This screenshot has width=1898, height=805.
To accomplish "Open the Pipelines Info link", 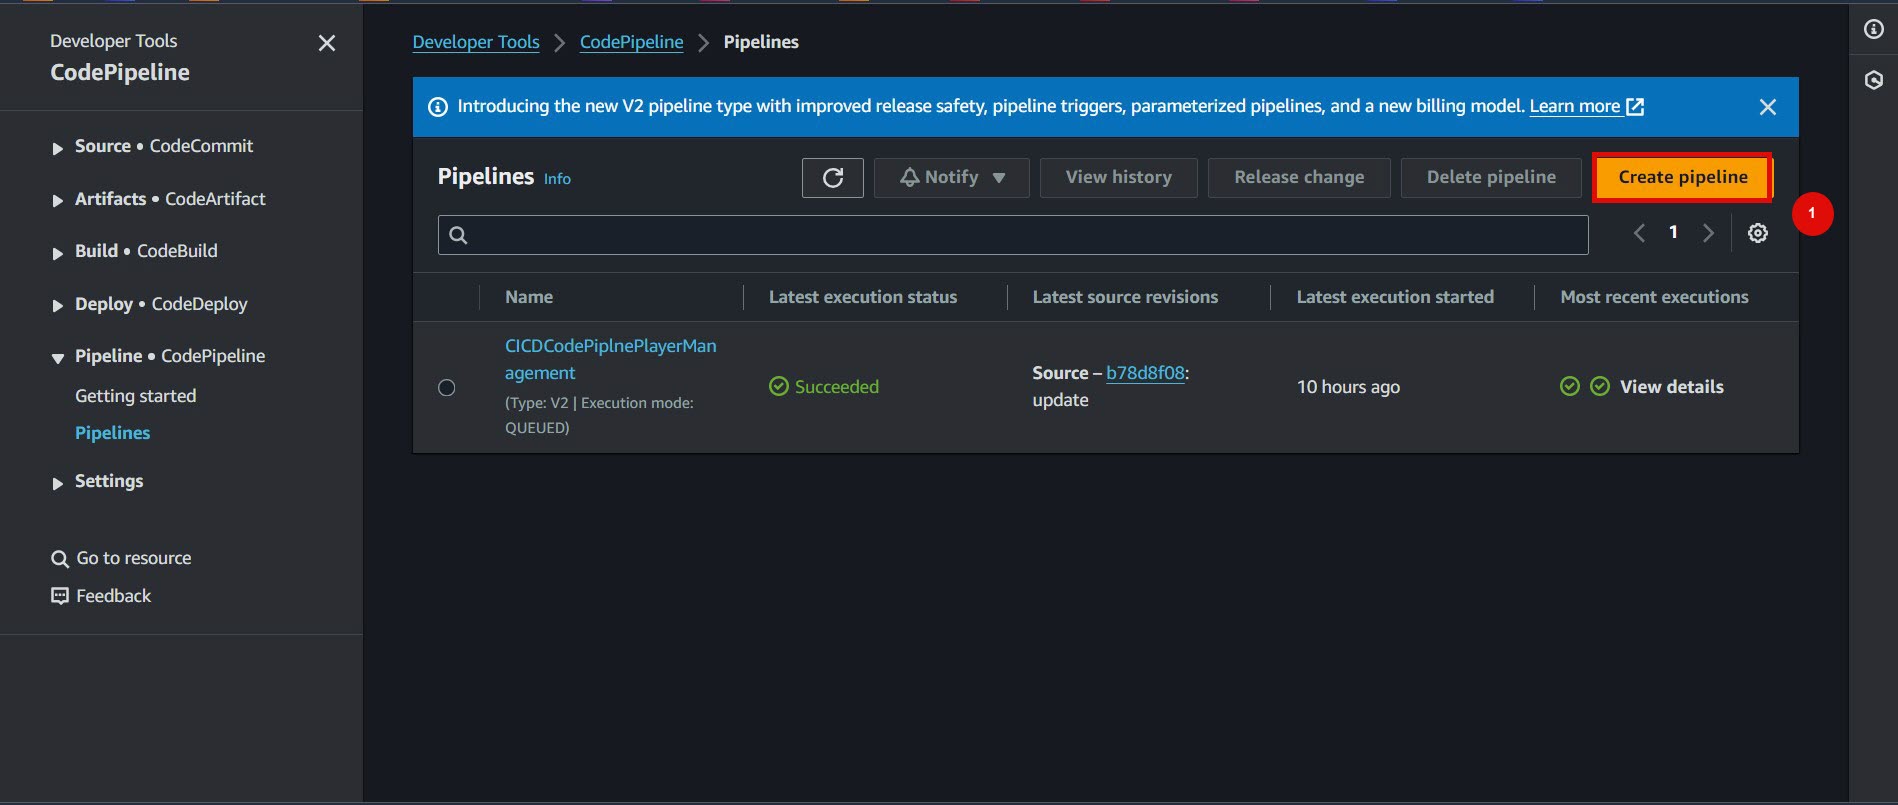I will (x=557, y=179).
